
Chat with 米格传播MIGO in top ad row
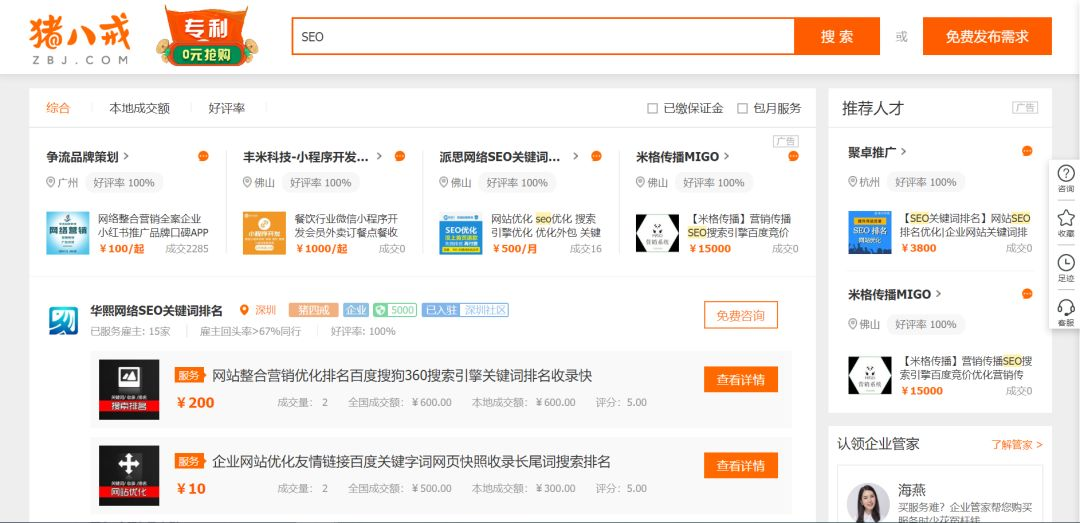pyautogui.click(x=793, y=156)
